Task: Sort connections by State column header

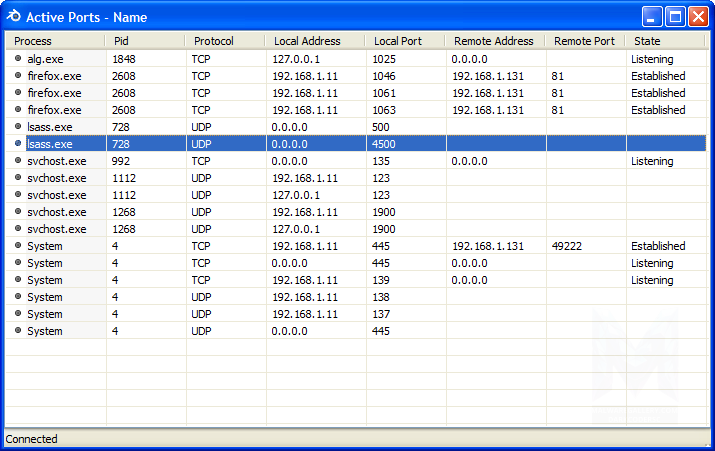Action: click(x=666, y=41)
